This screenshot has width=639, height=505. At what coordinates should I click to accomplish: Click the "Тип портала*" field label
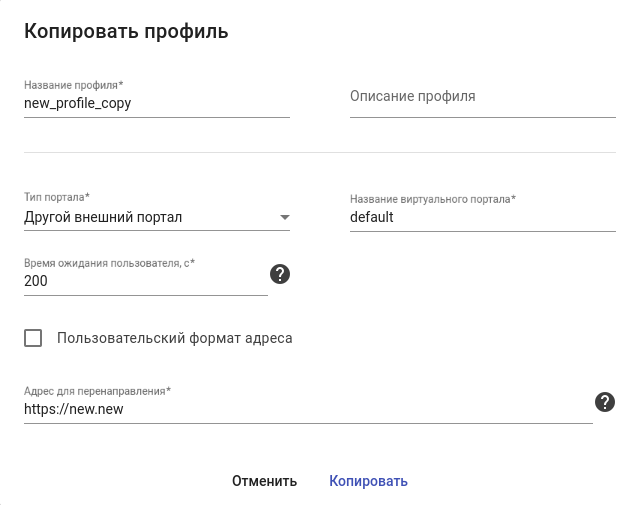coord(56,197)
